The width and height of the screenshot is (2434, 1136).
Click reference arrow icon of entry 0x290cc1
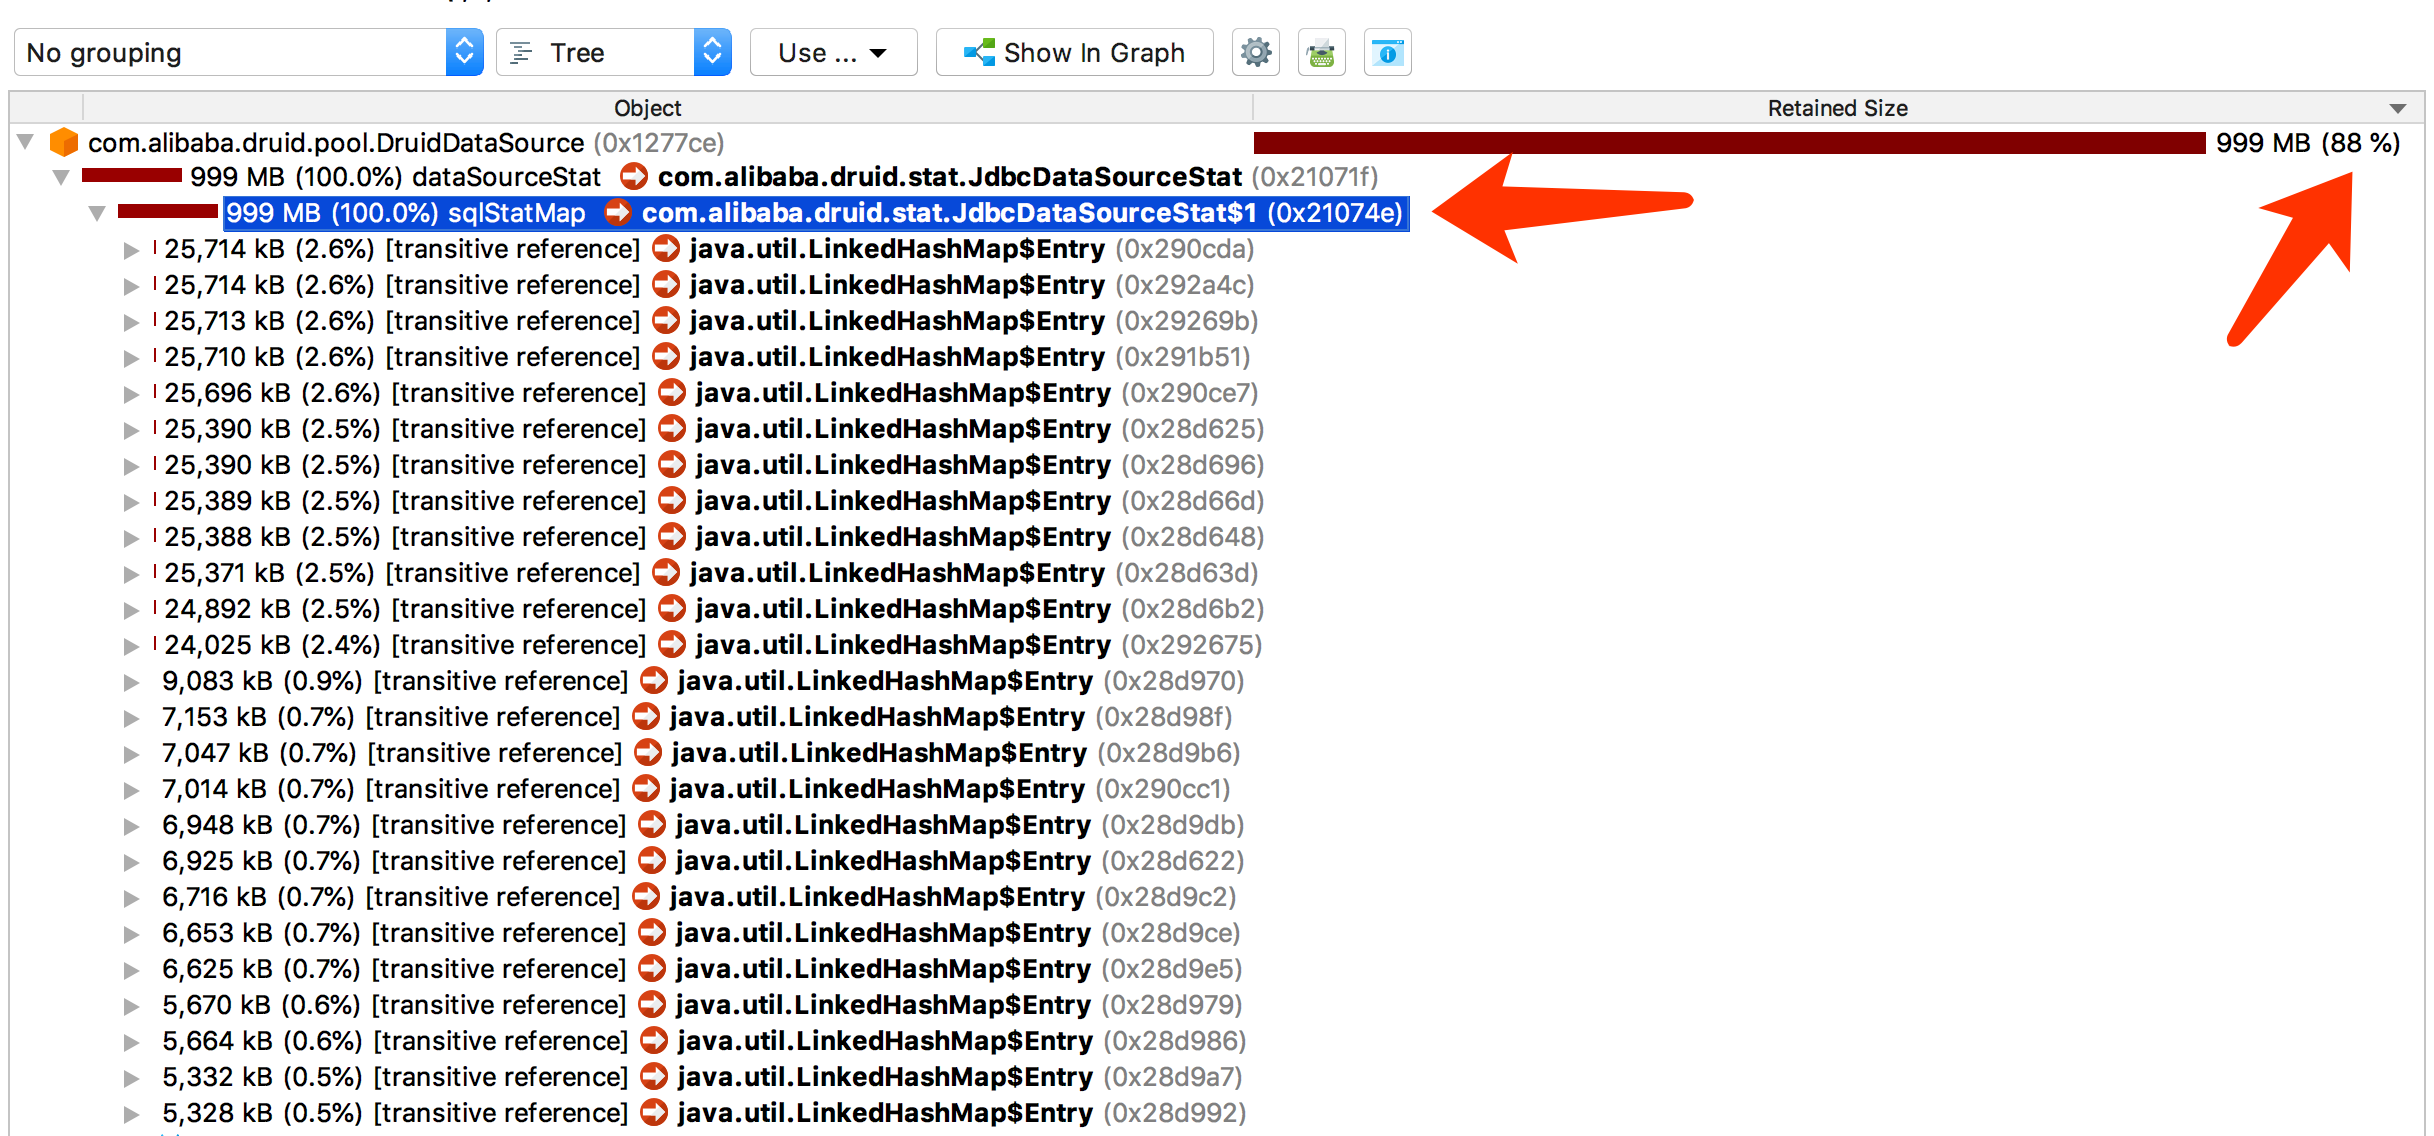[x=646, y=789]
